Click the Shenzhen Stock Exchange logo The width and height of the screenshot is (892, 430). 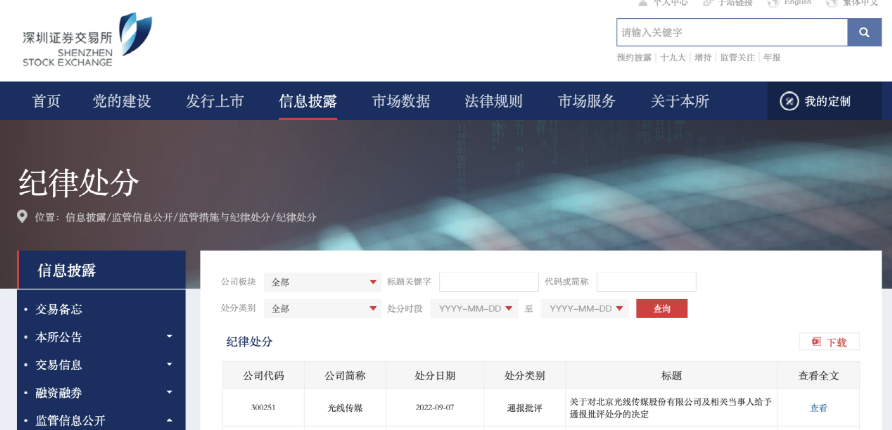coord(86,40)
